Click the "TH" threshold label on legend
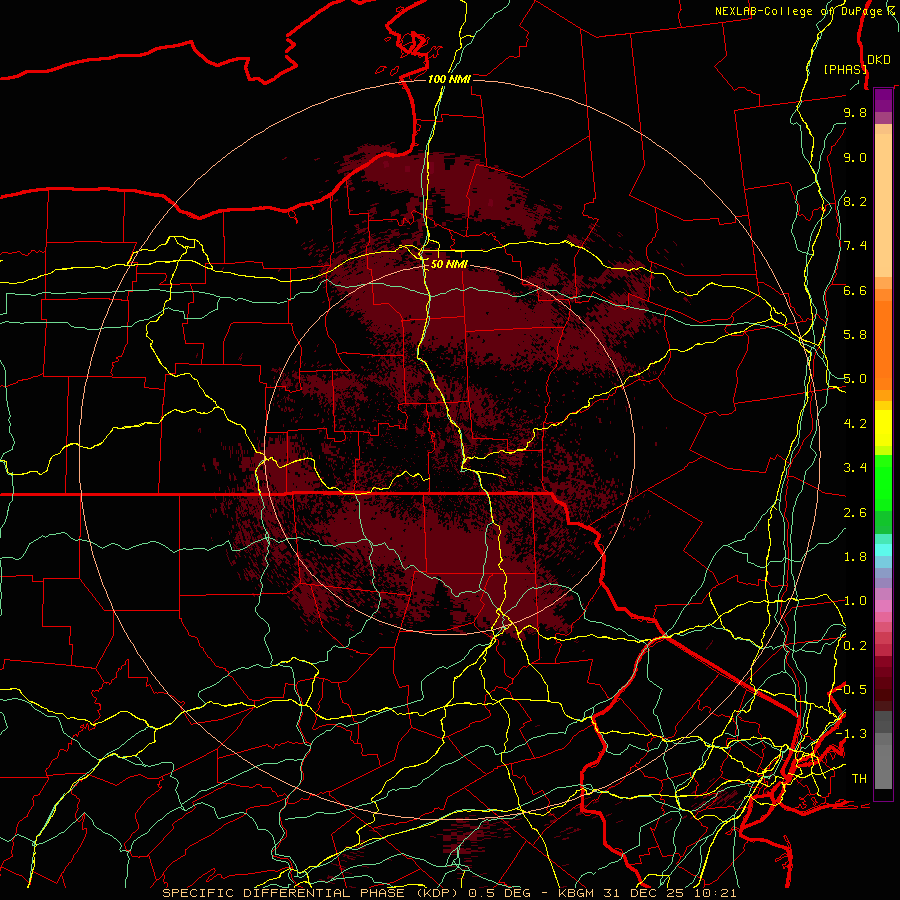Image resolution: width=900 pixels, height=900 pixels. point(859,778)
